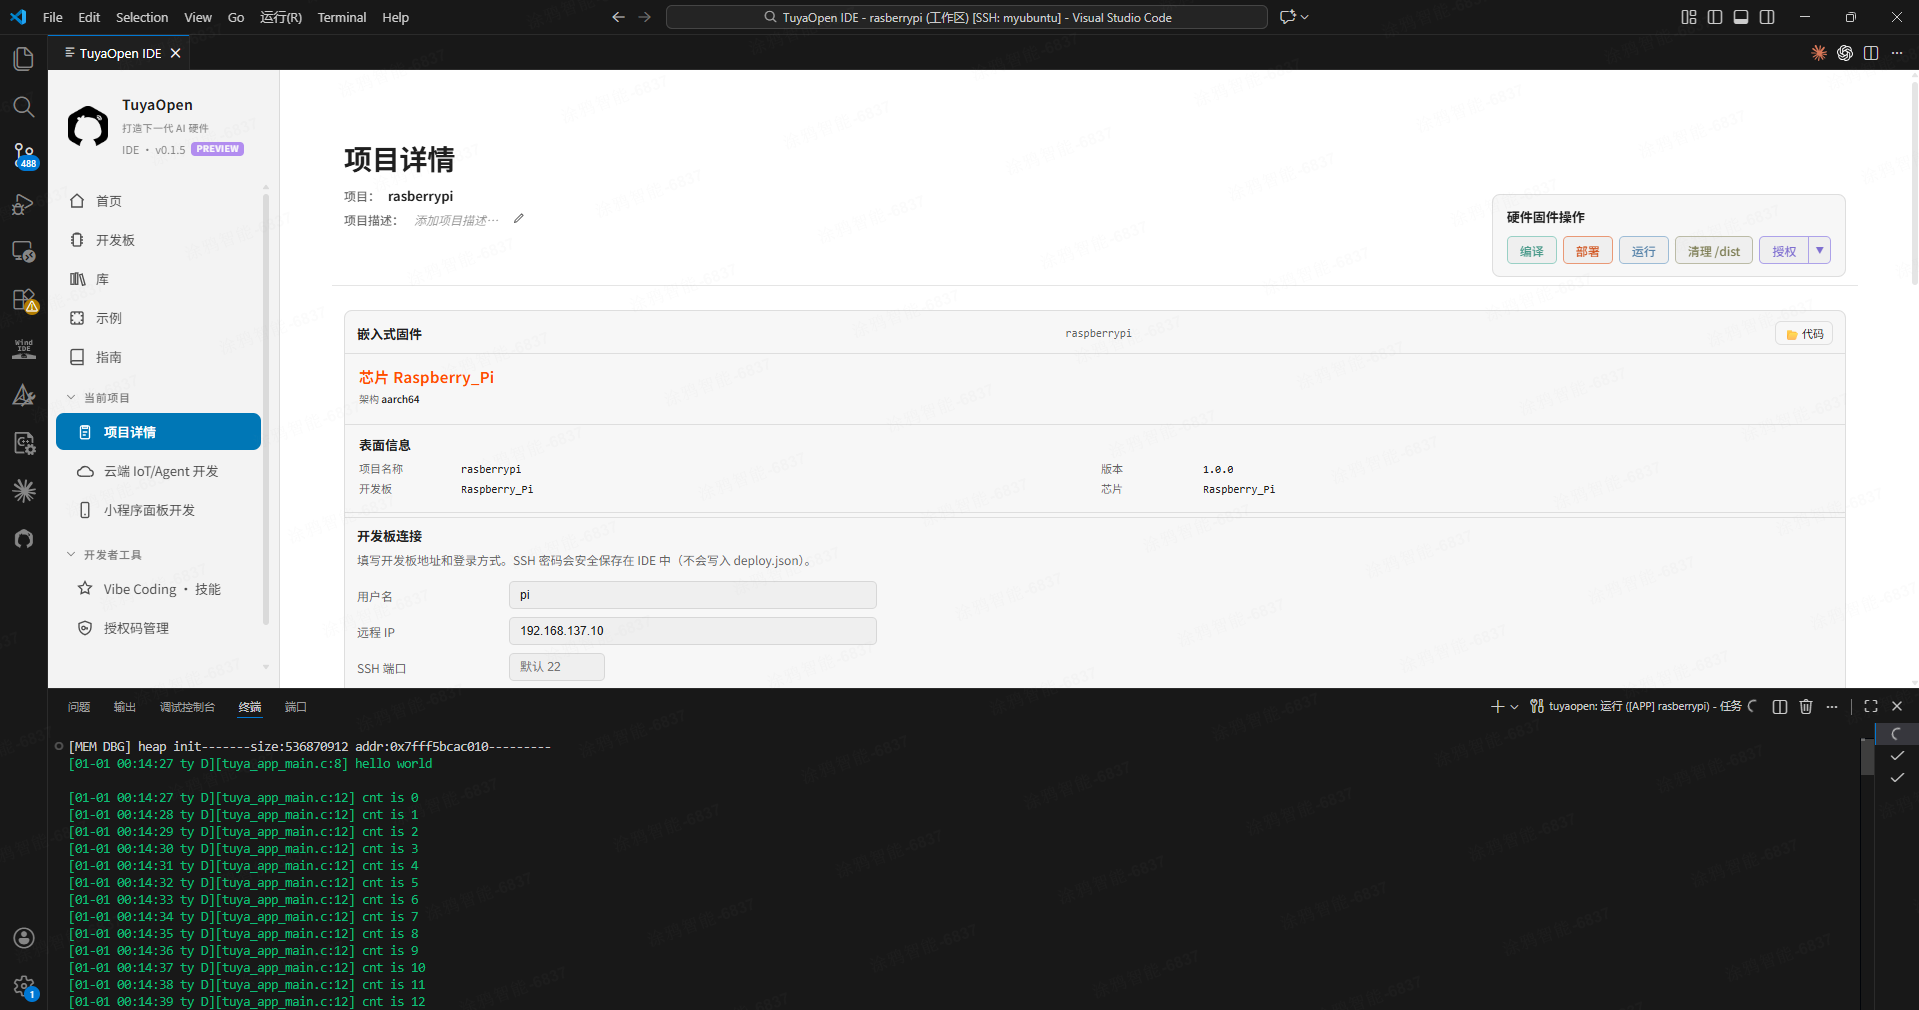Open the Search view in activity bar

pyautogui.click(x=23, y=107)
